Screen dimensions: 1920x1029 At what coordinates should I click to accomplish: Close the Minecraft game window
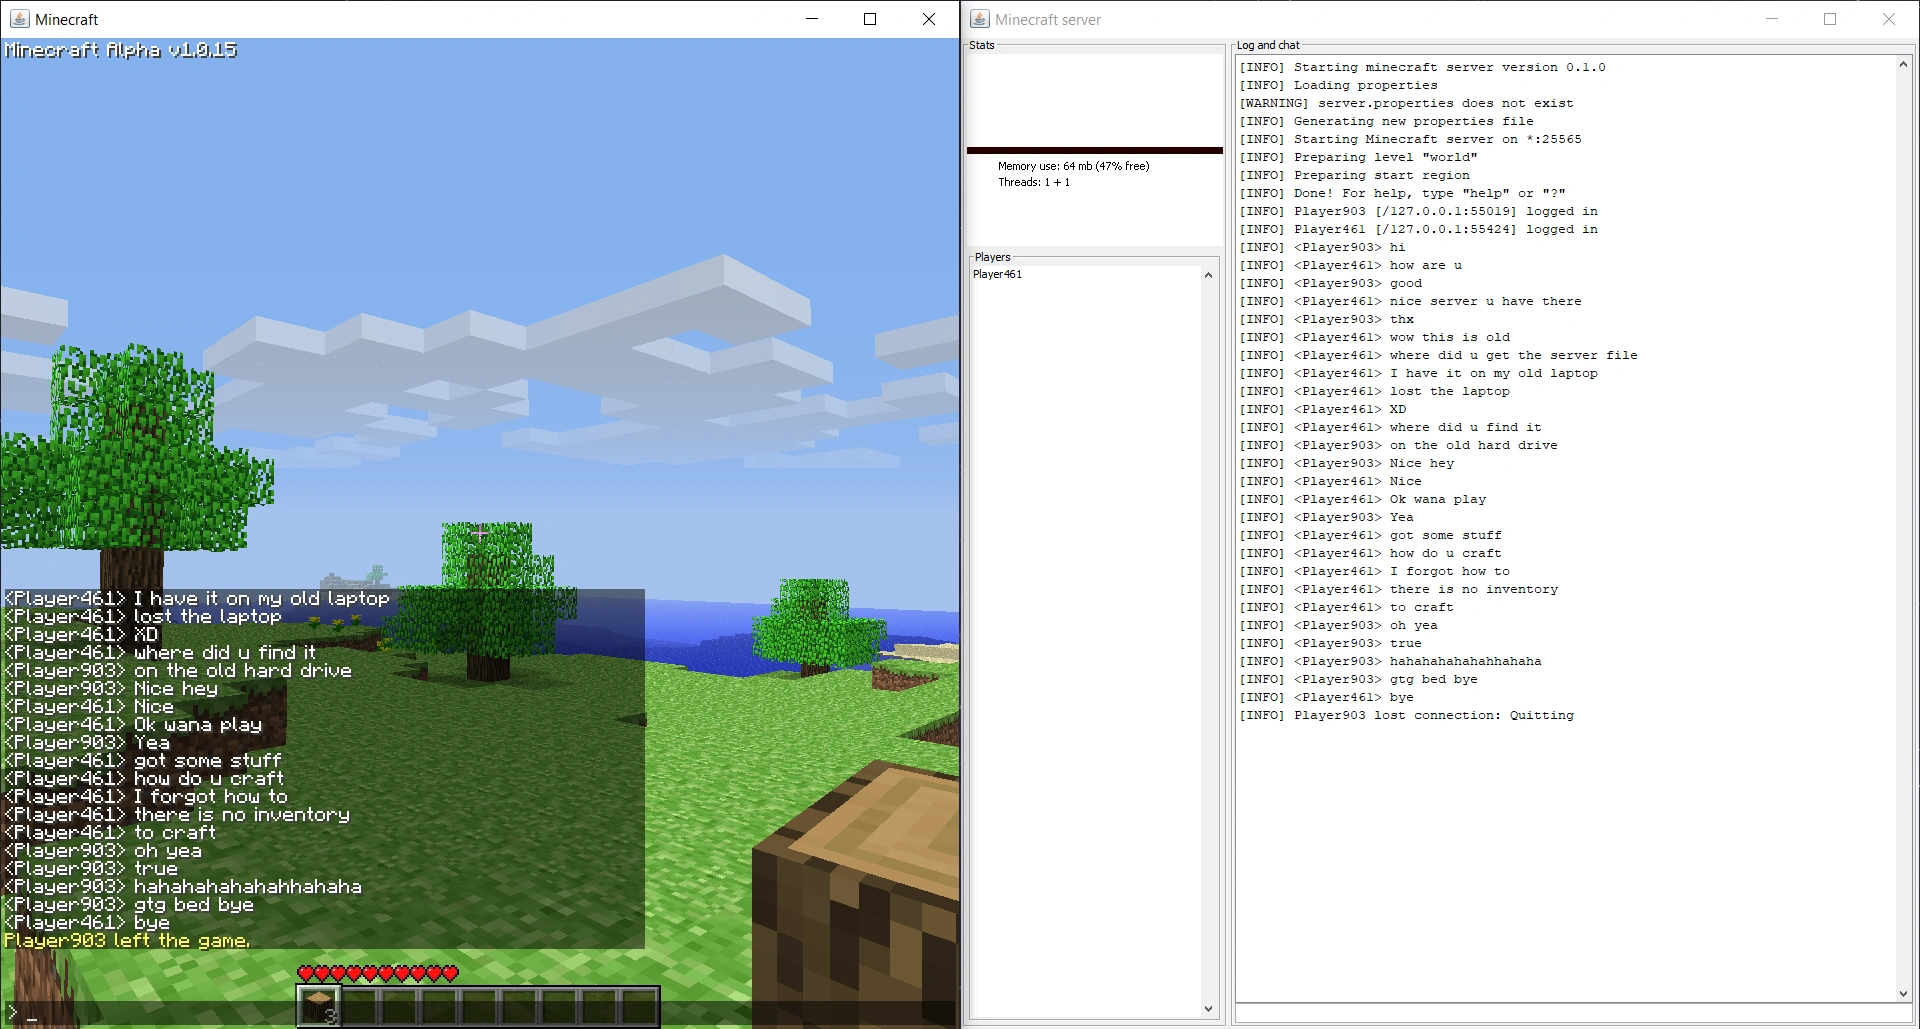(x=929, y=19)
